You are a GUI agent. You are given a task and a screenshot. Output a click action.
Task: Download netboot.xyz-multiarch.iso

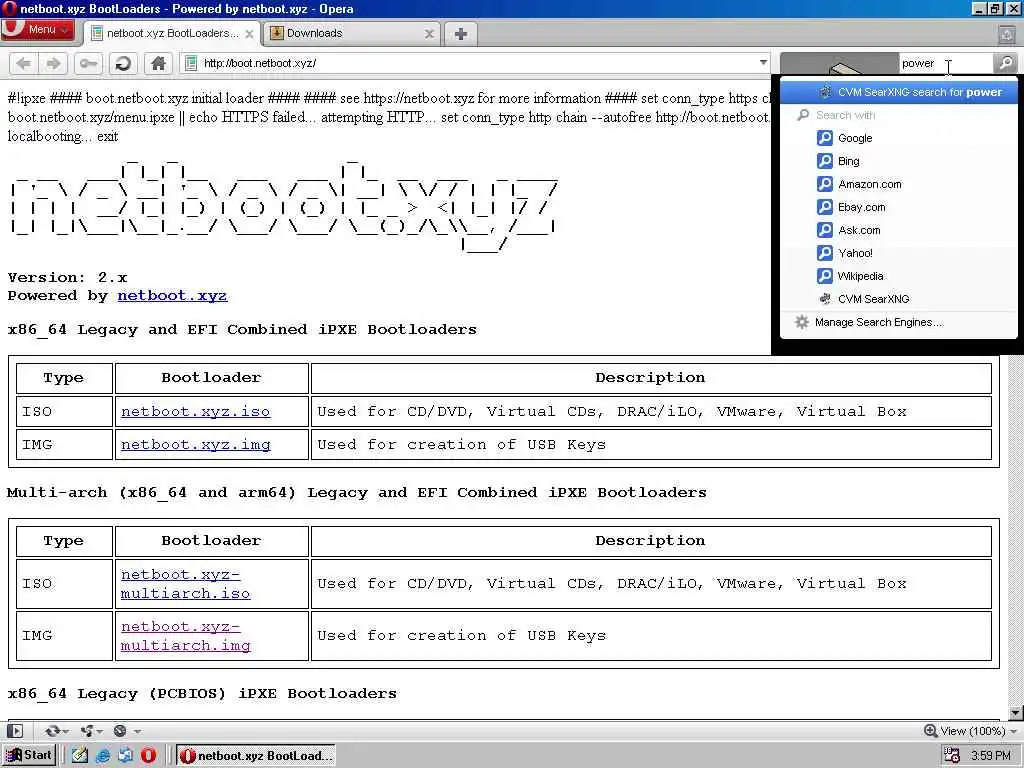point(185,584)
